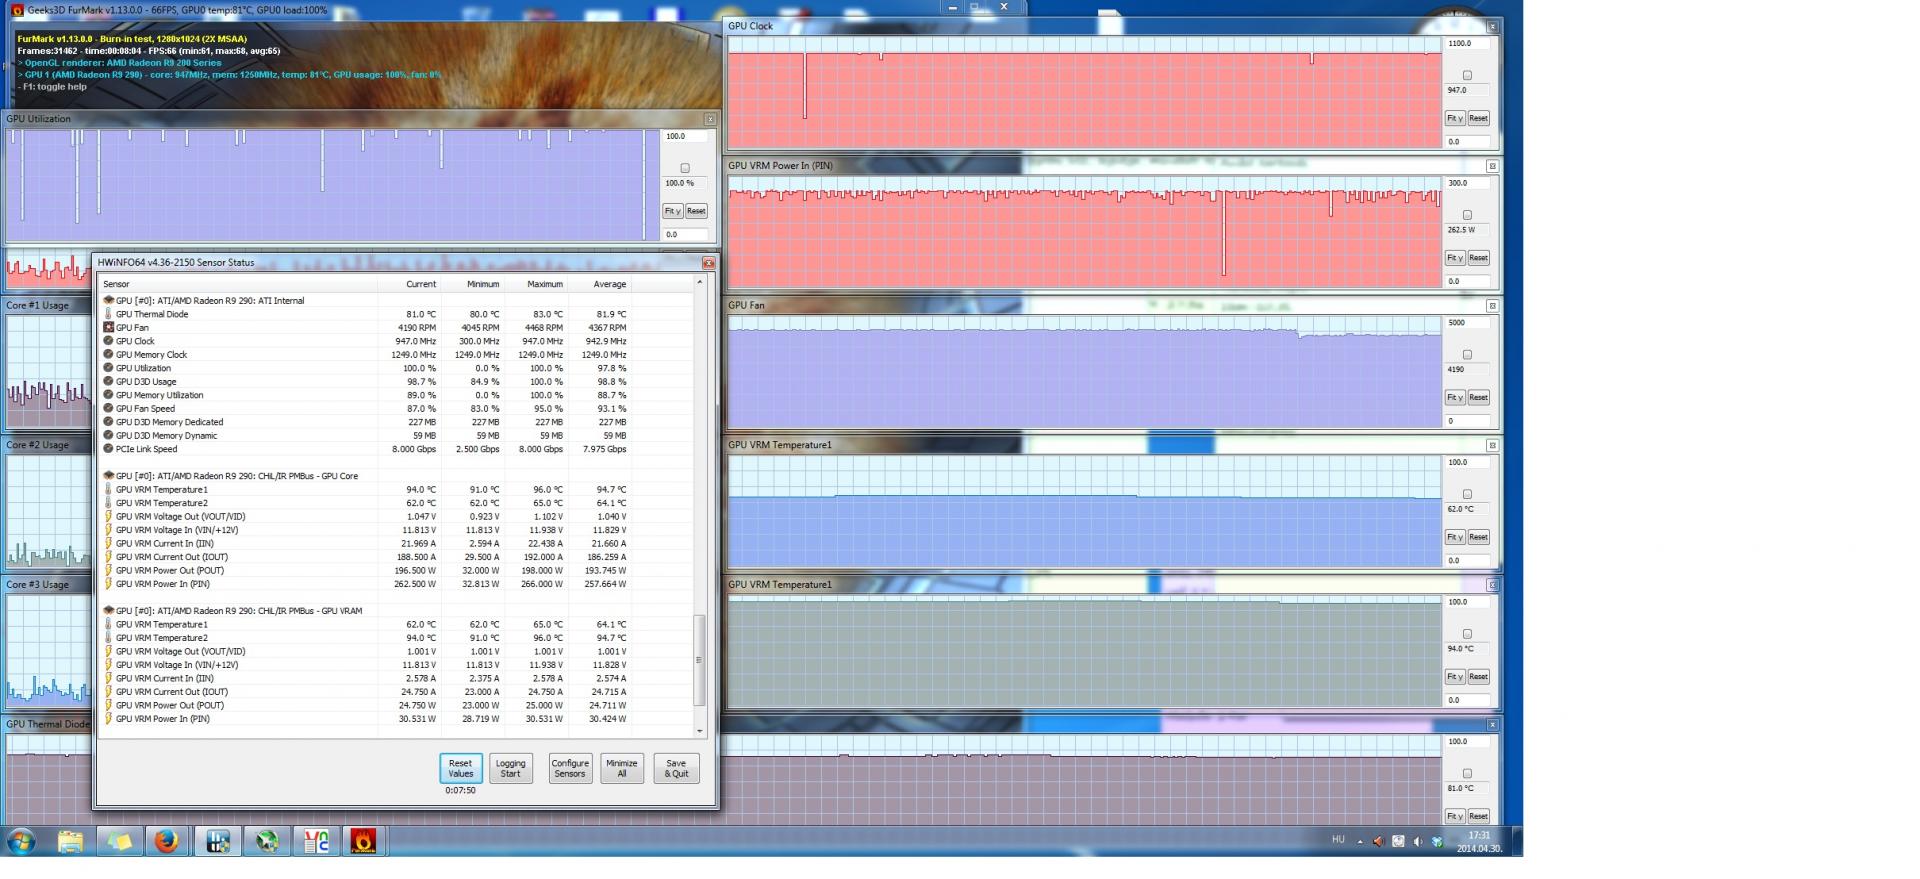The image size is (1920, 879).
Task: Toggle checkbox in GPU Clock graph
Action: tap(1467, 75)
